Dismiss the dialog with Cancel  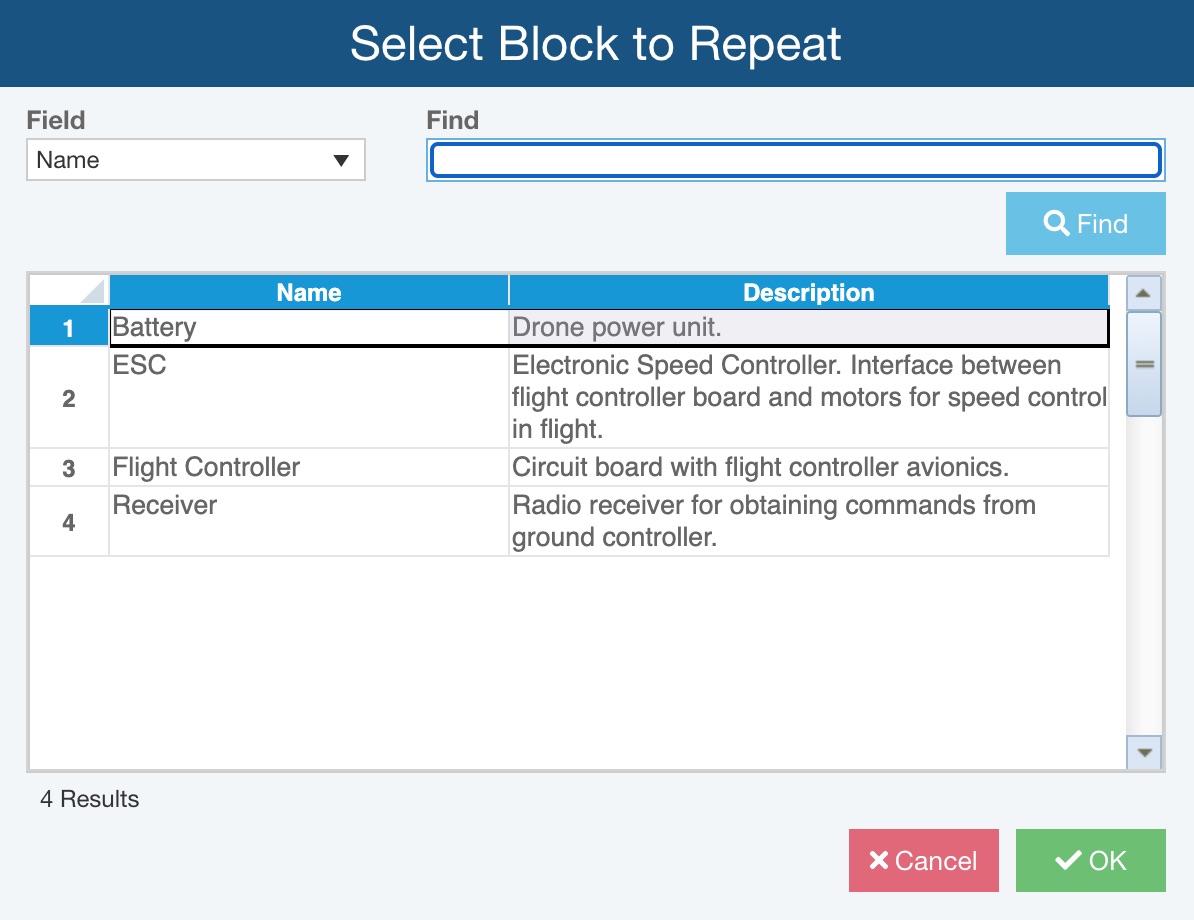(x=923, y=860)
